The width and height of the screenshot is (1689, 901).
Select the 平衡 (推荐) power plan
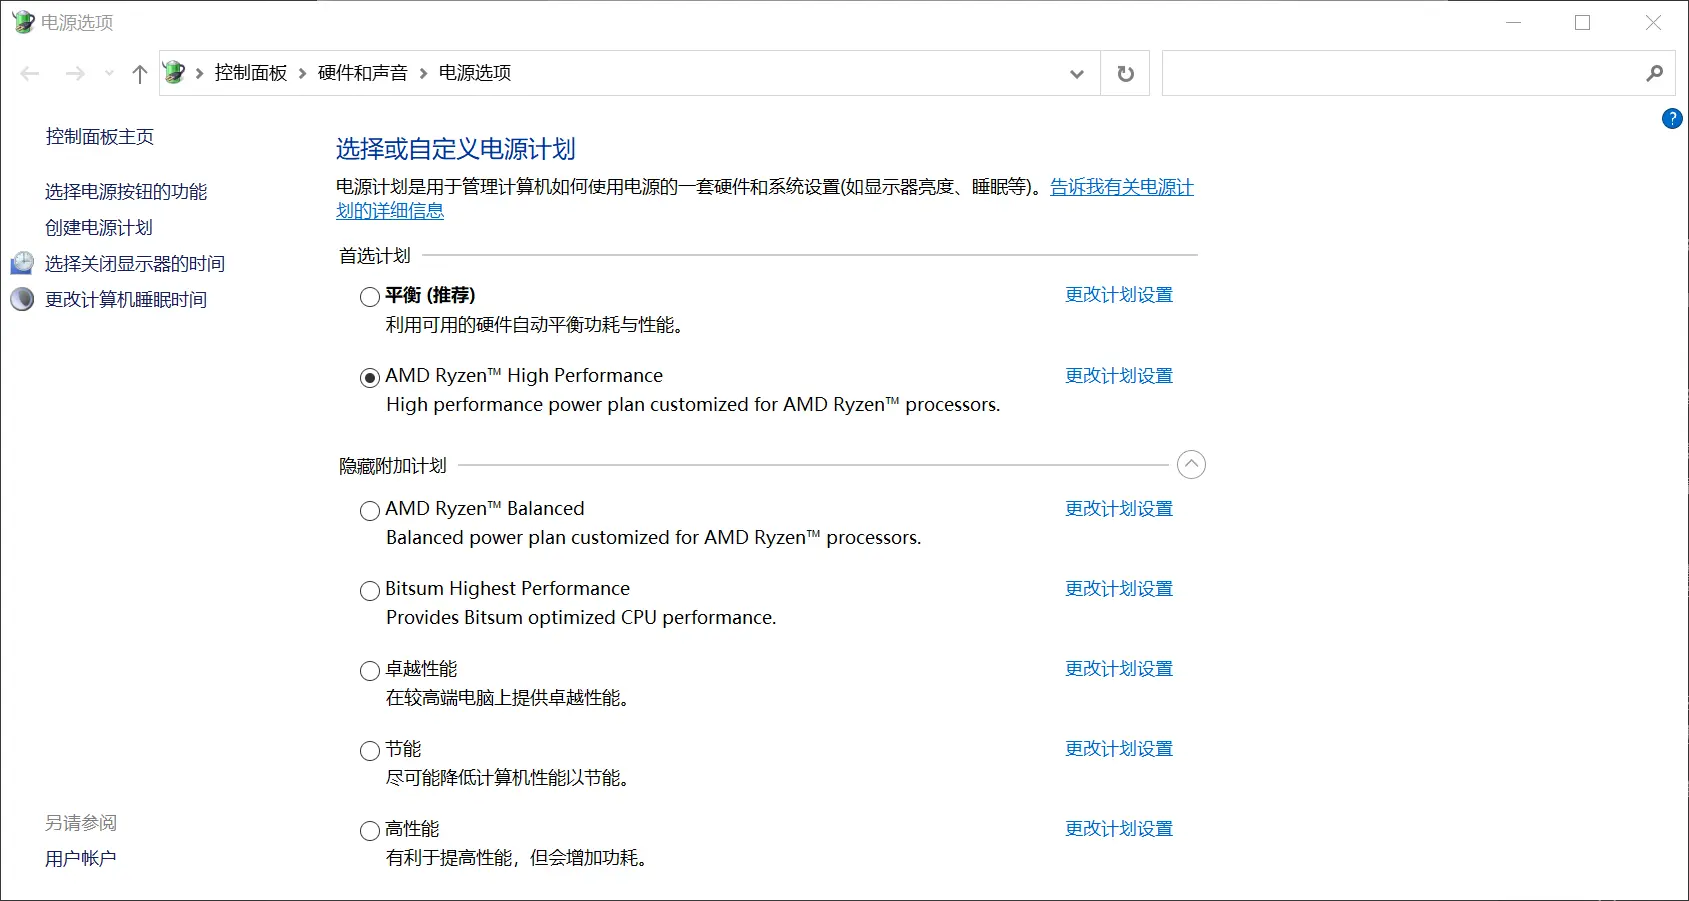(370, 297)
